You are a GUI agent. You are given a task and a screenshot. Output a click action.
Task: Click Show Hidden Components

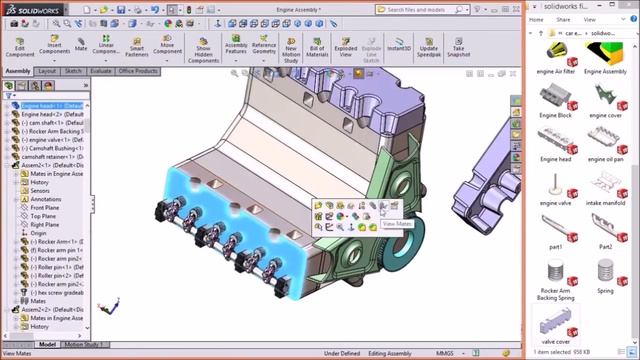(x=203, y=51)
